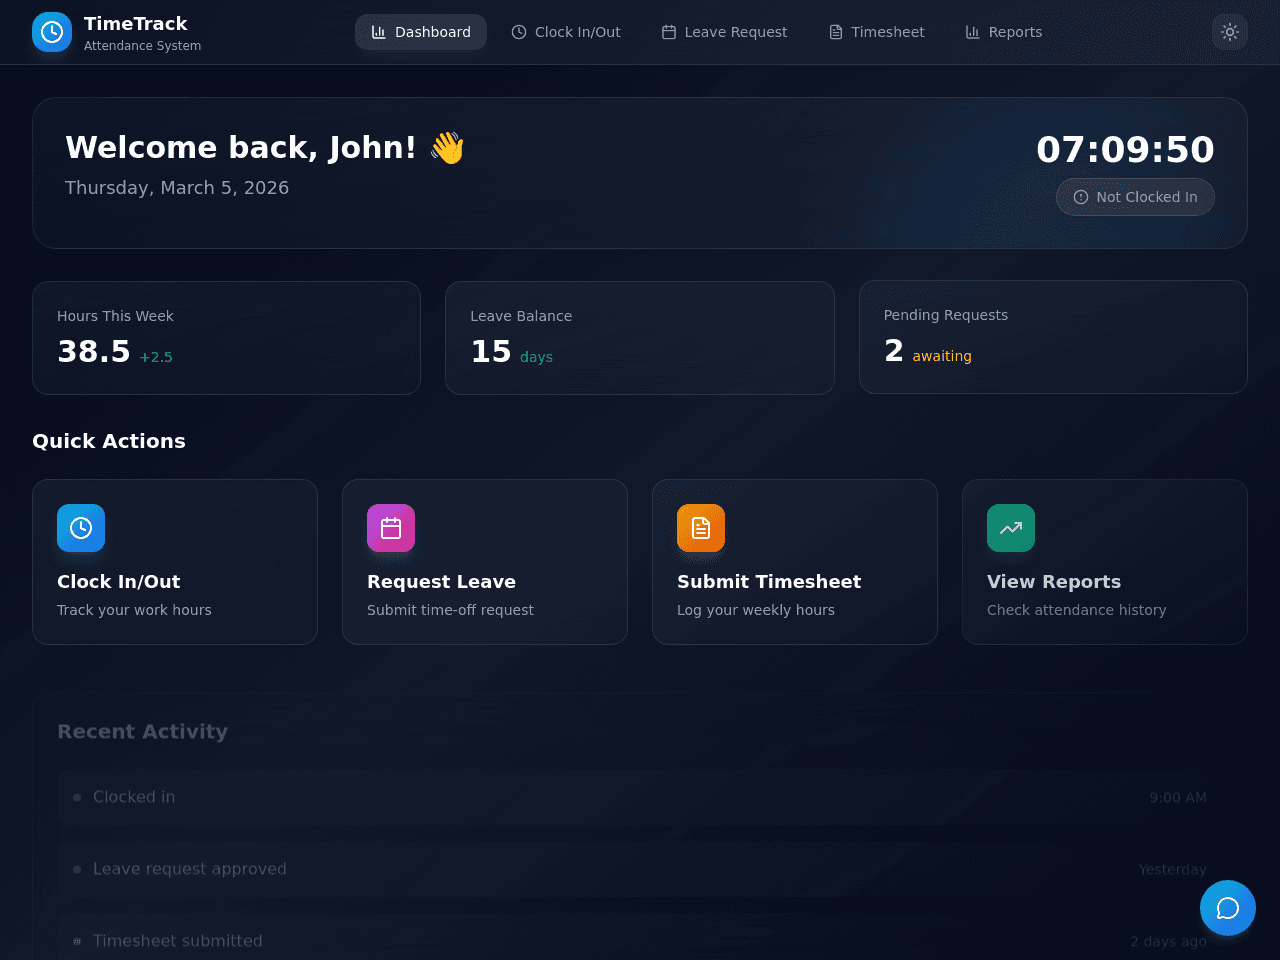Click the 'Yesterday' activity timestamp

point(1173,870)
